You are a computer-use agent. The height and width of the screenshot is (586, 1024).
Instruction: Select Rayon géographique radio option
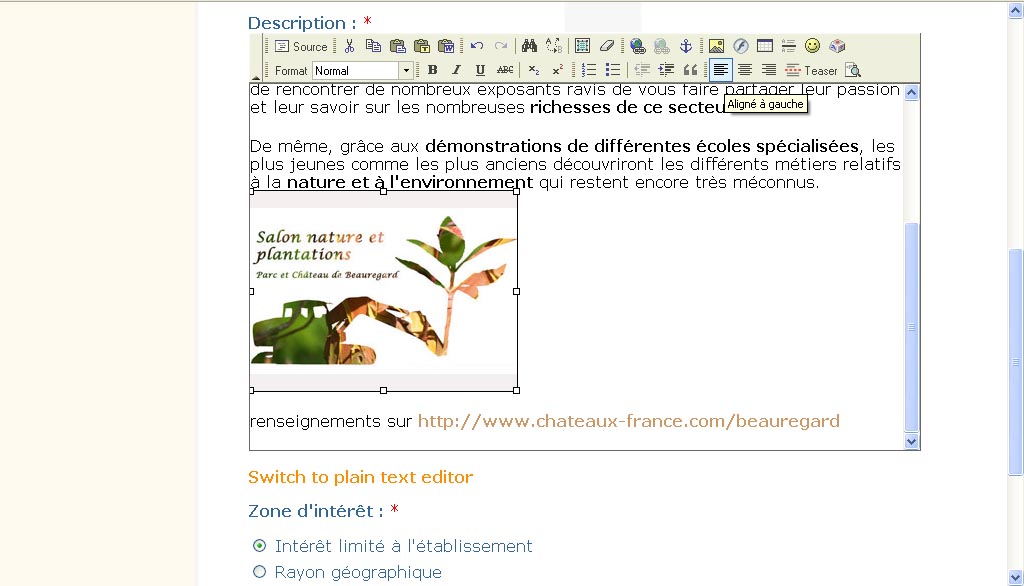pos(259,572)
